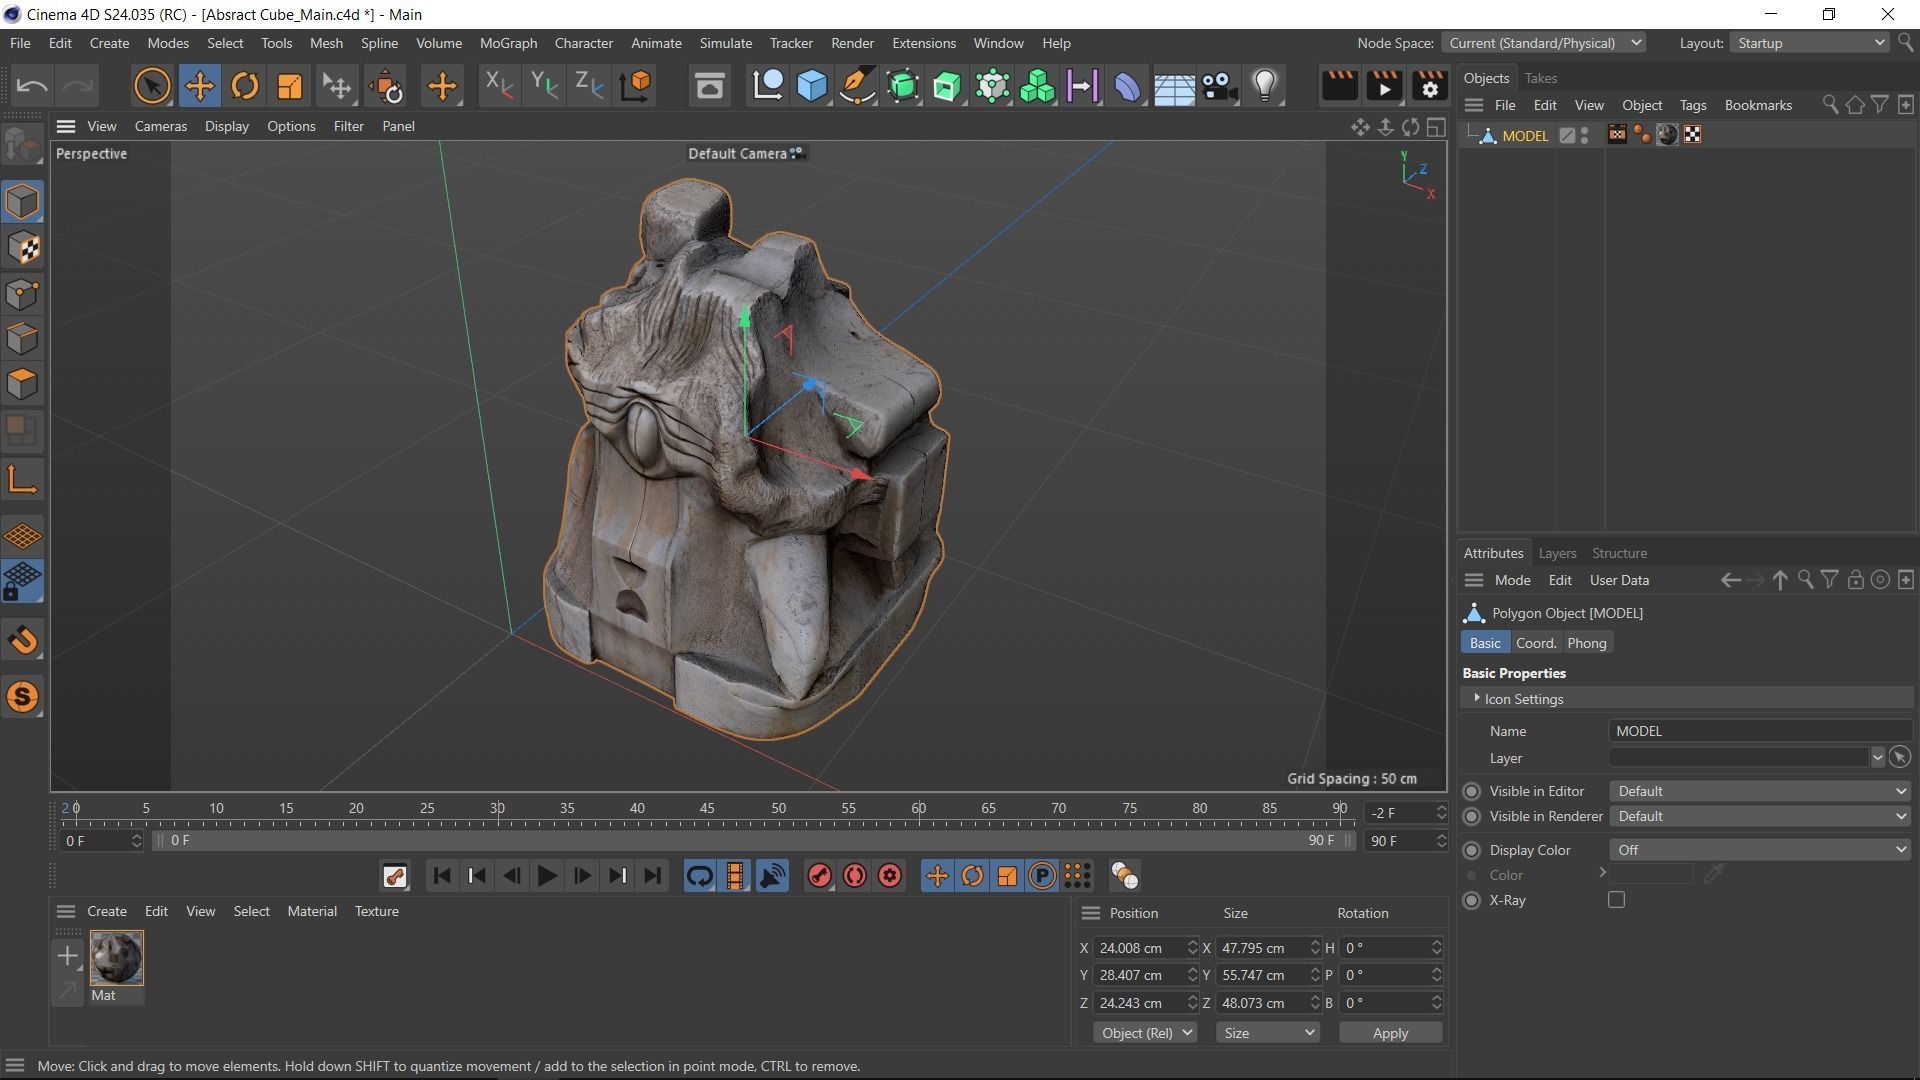Add a MoGraph Cloner object

1037,86
